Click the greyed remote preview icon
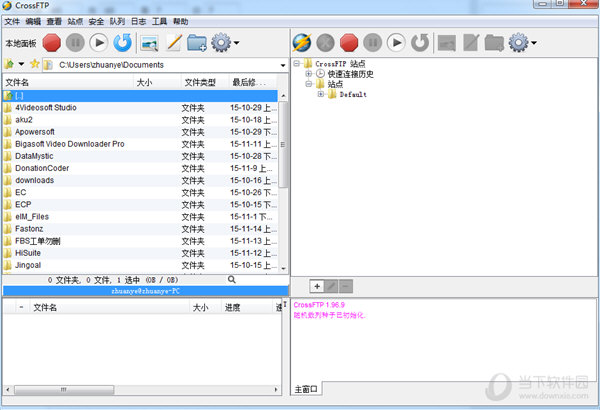 pyautogui.click(x=447, y=43)
